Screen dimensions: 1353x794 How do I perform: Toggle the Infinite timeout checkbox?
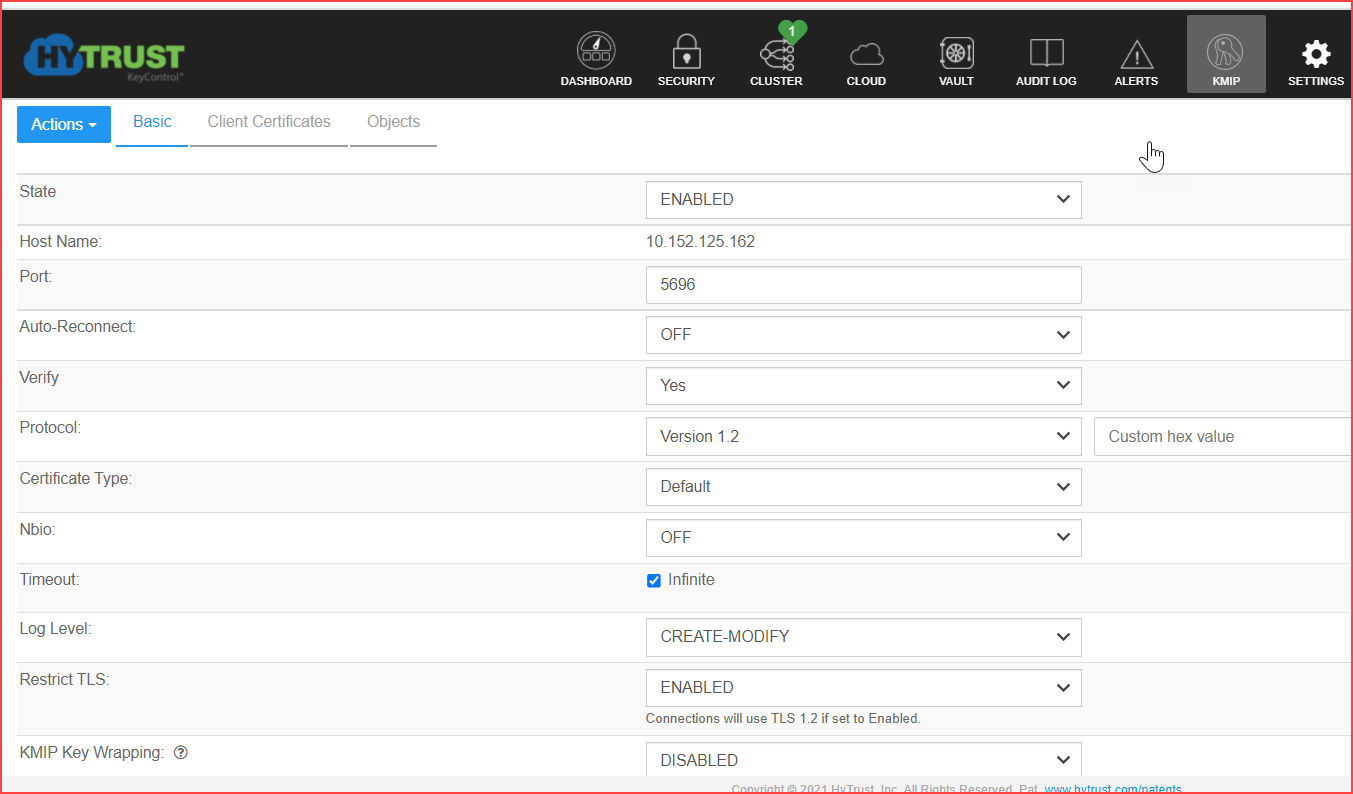(x=654, y=581)
